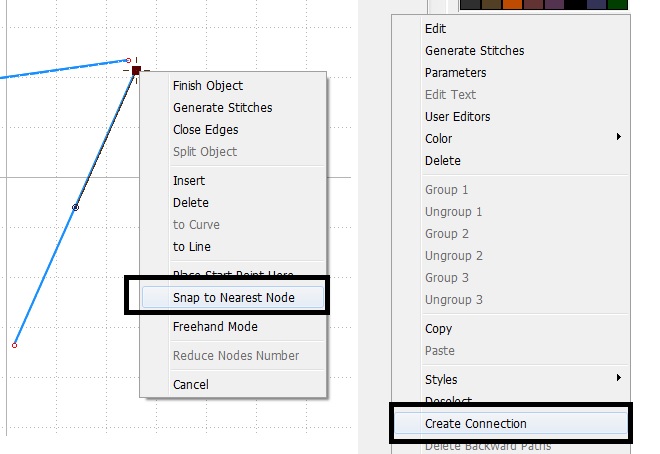Click the circular midpoint node on the line
The width and height of the screenshot is (660, 454).
click(75, 207)
